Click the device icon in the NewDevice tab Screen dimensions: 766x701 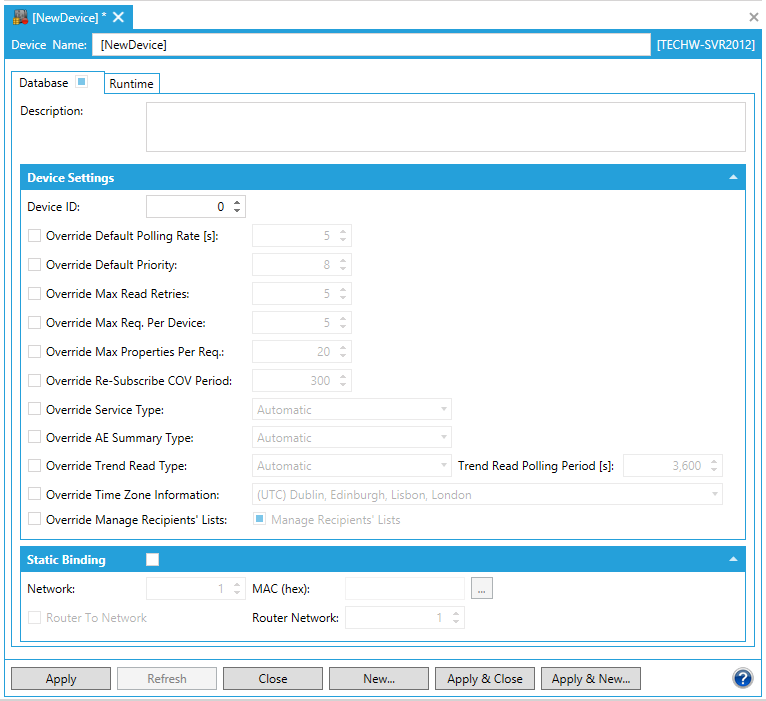click(20, 17)
